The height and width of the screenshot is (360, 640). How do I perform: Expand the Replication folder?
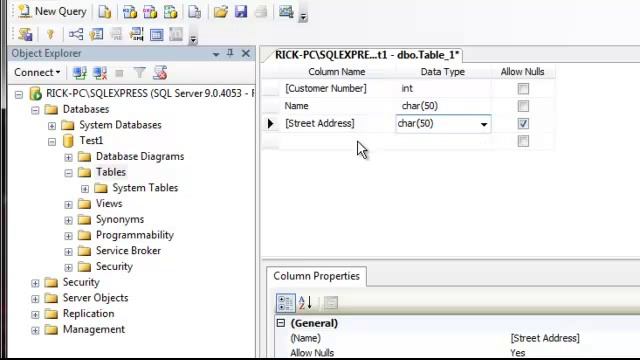(x=35, y=315)
